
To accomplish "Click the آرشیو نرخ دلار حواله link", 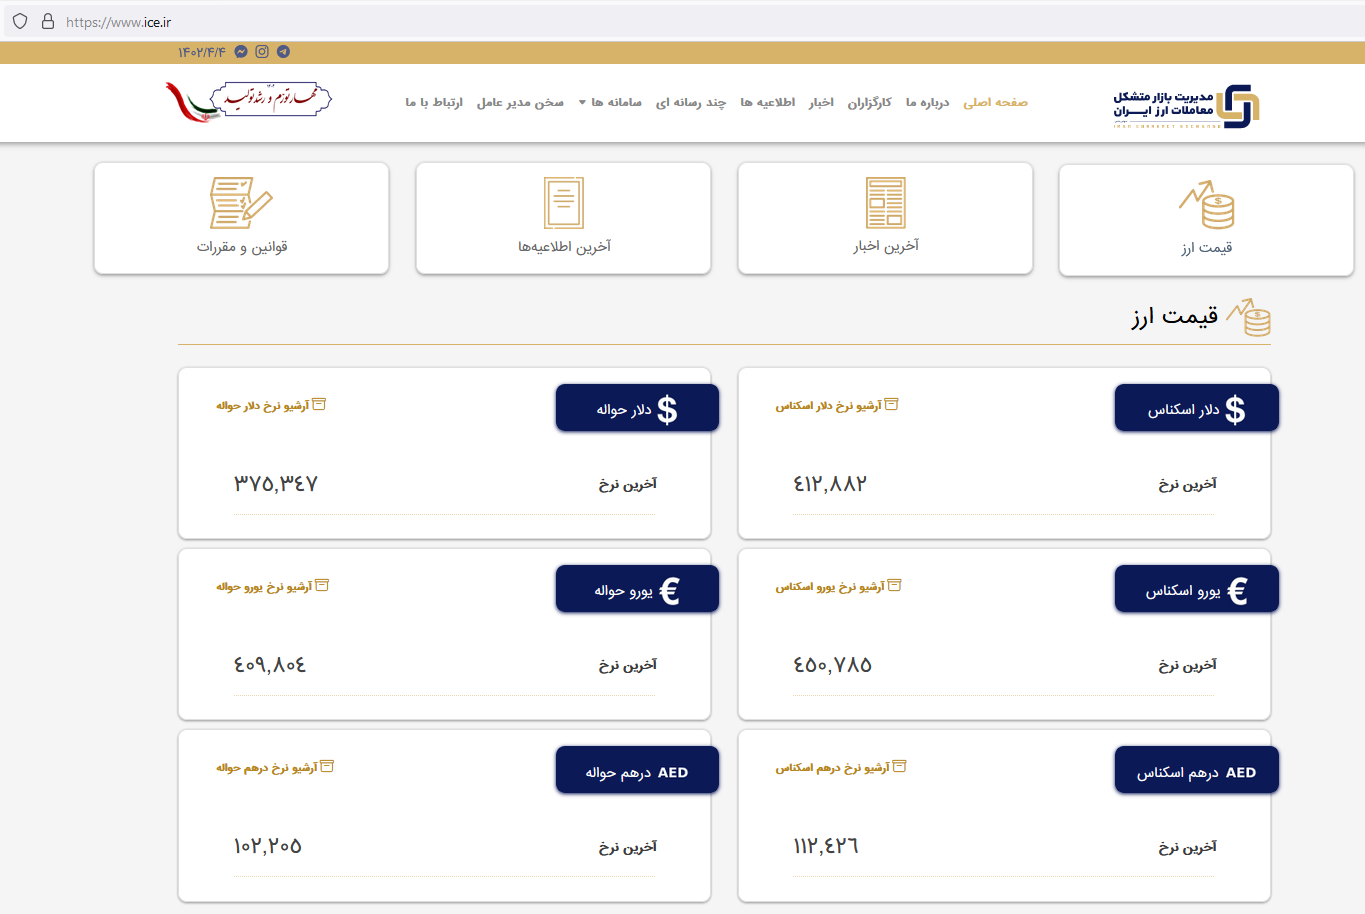I will pyautogui.click(x=271, y=404).
